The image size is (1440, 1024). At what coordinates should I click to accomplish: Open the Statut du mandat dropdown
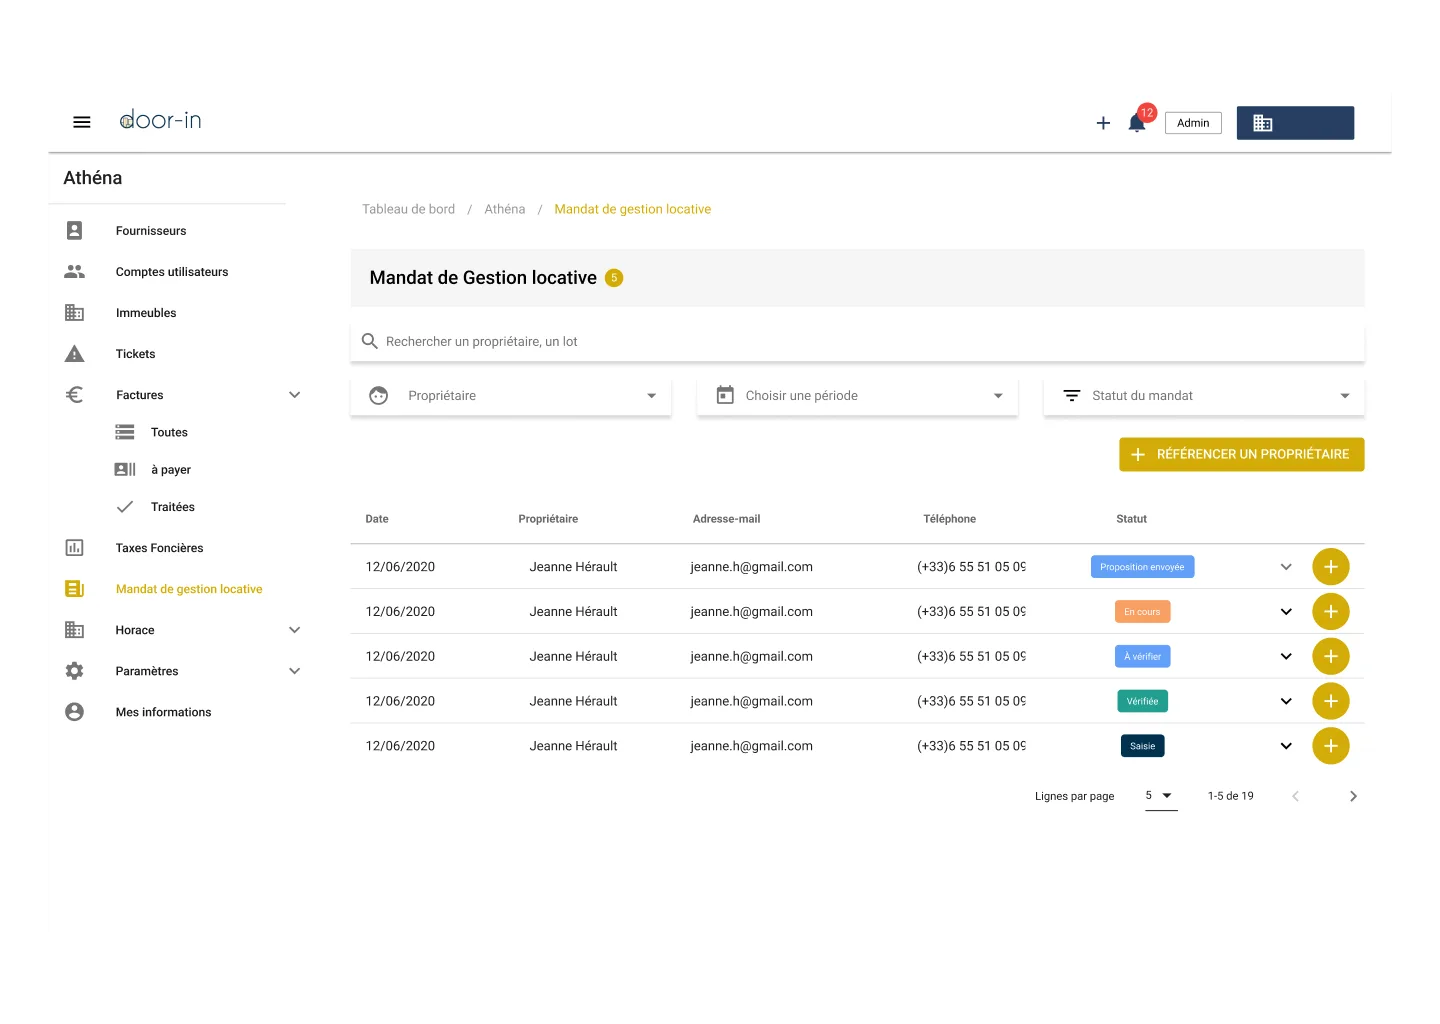1204,396
